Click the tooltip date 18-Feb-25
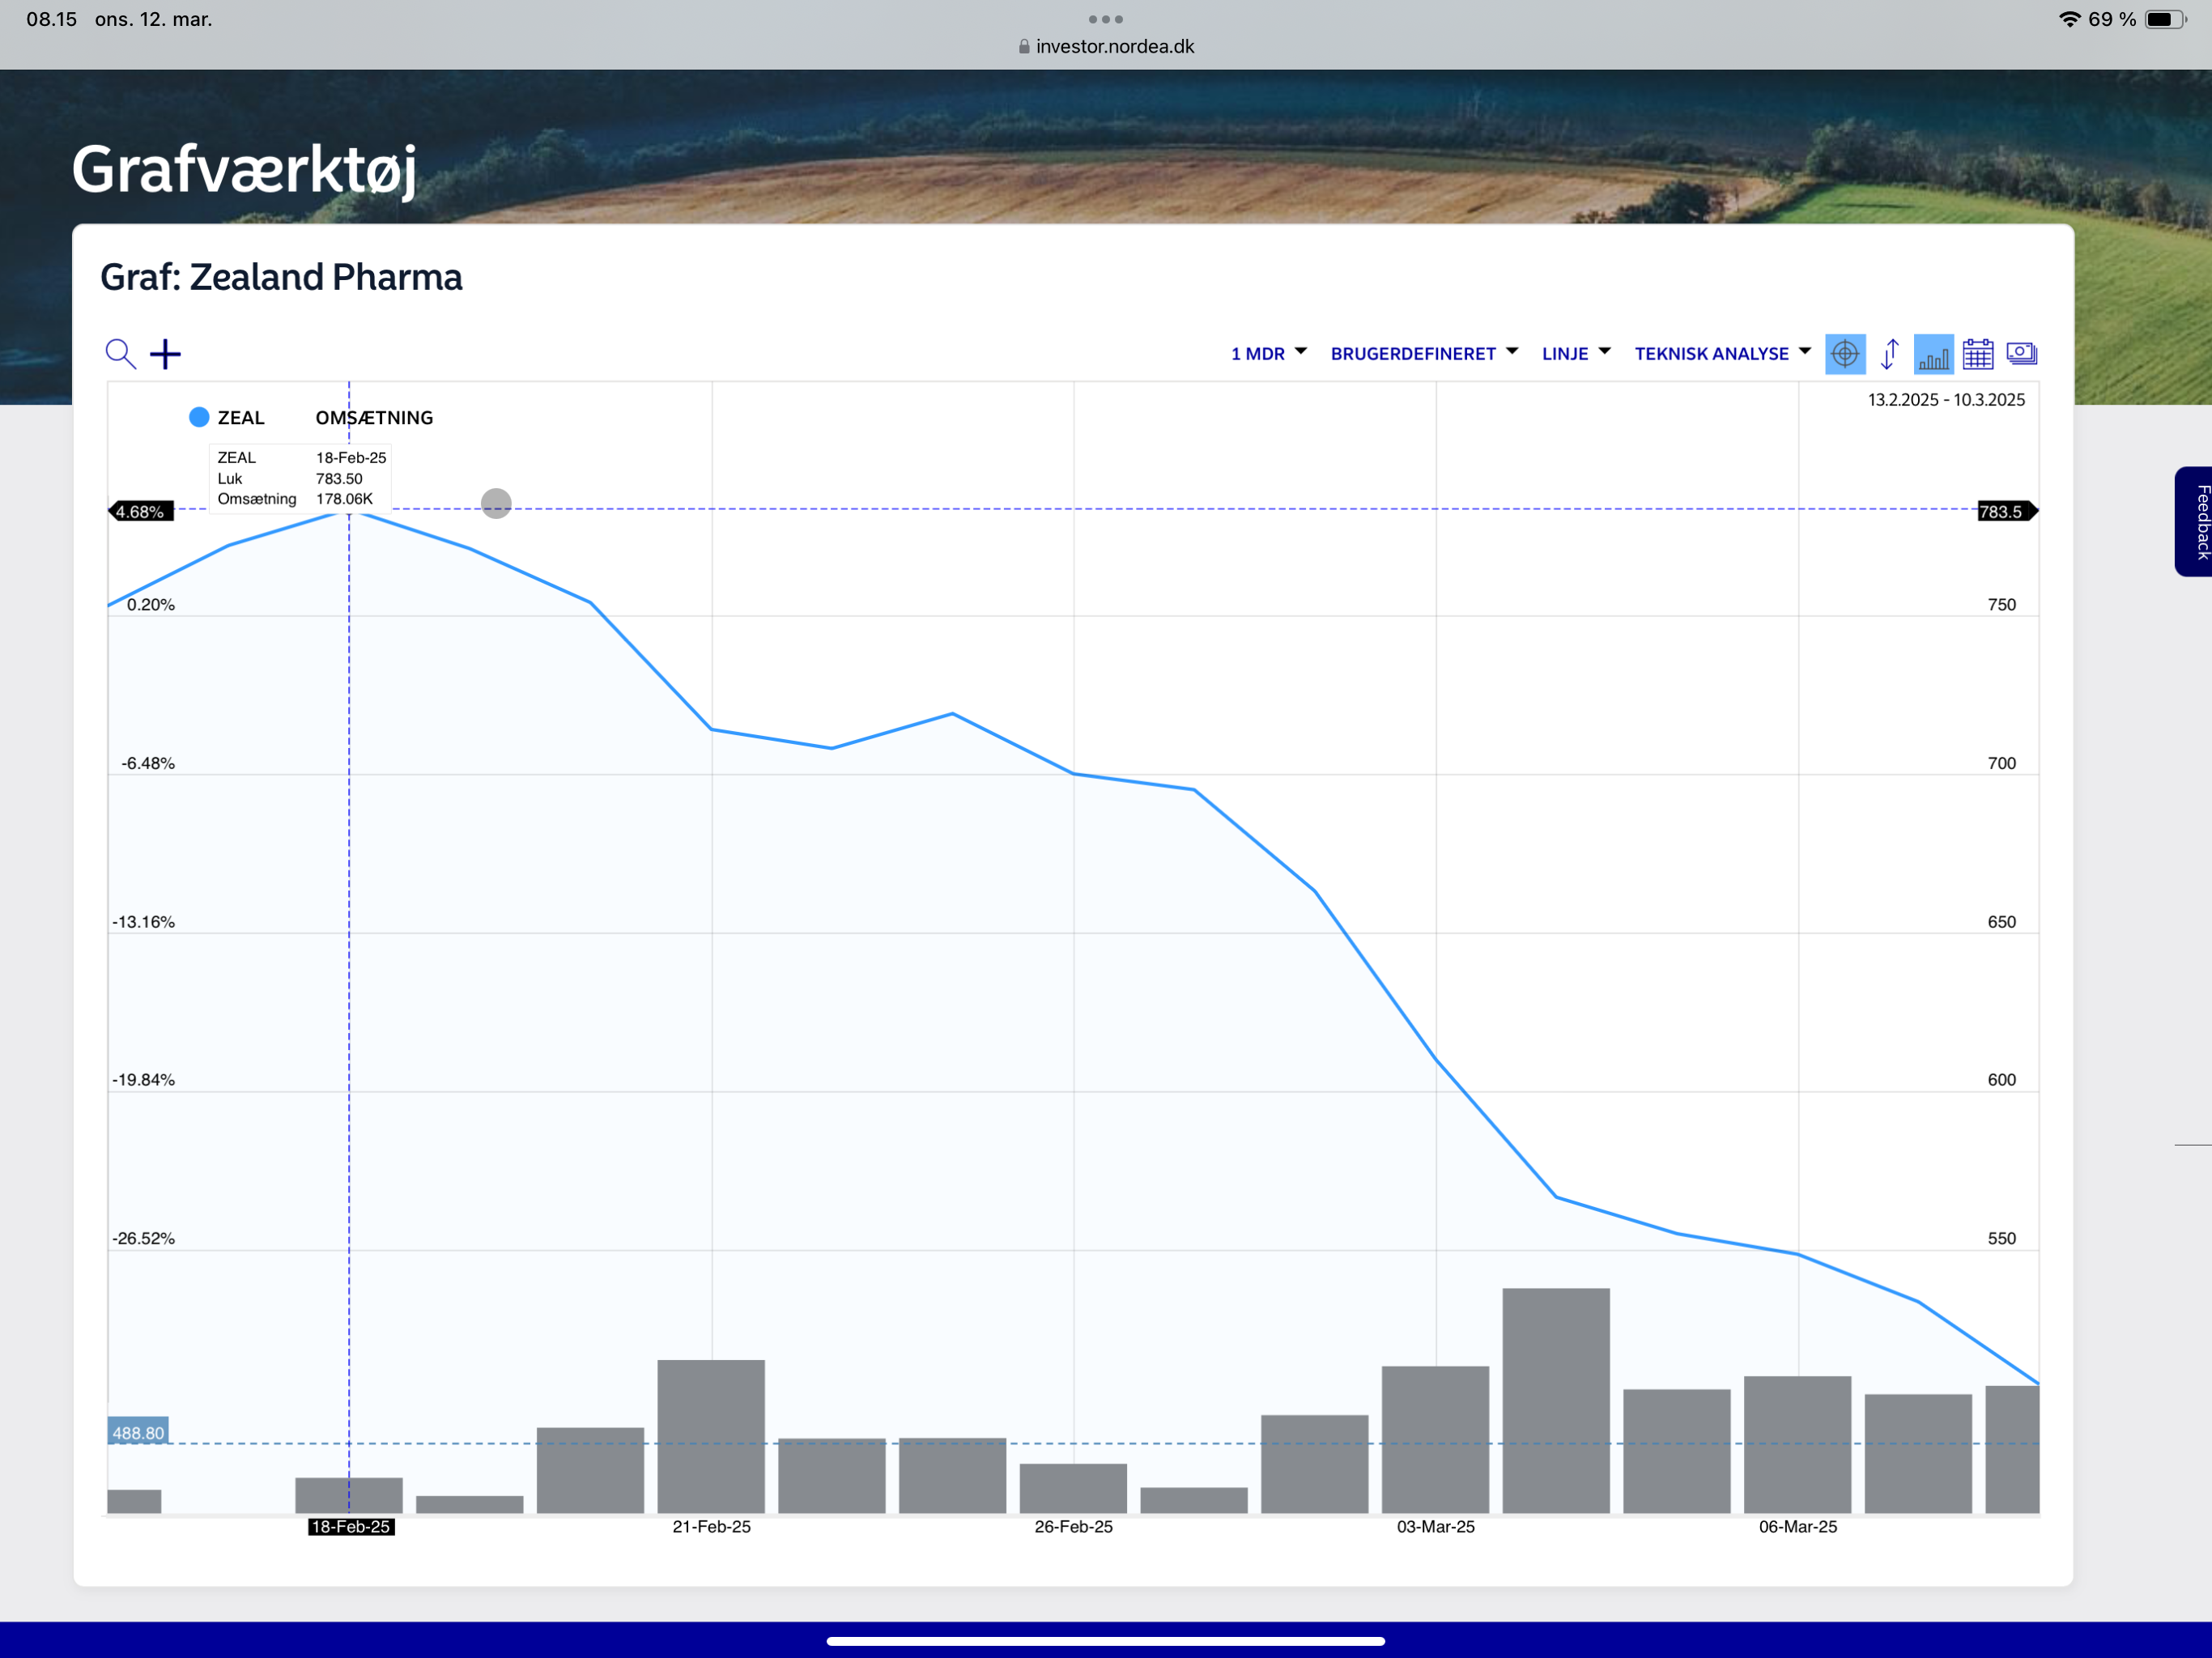The width and height of the screenshot is (2212, 1658). [x=351, y=458]
